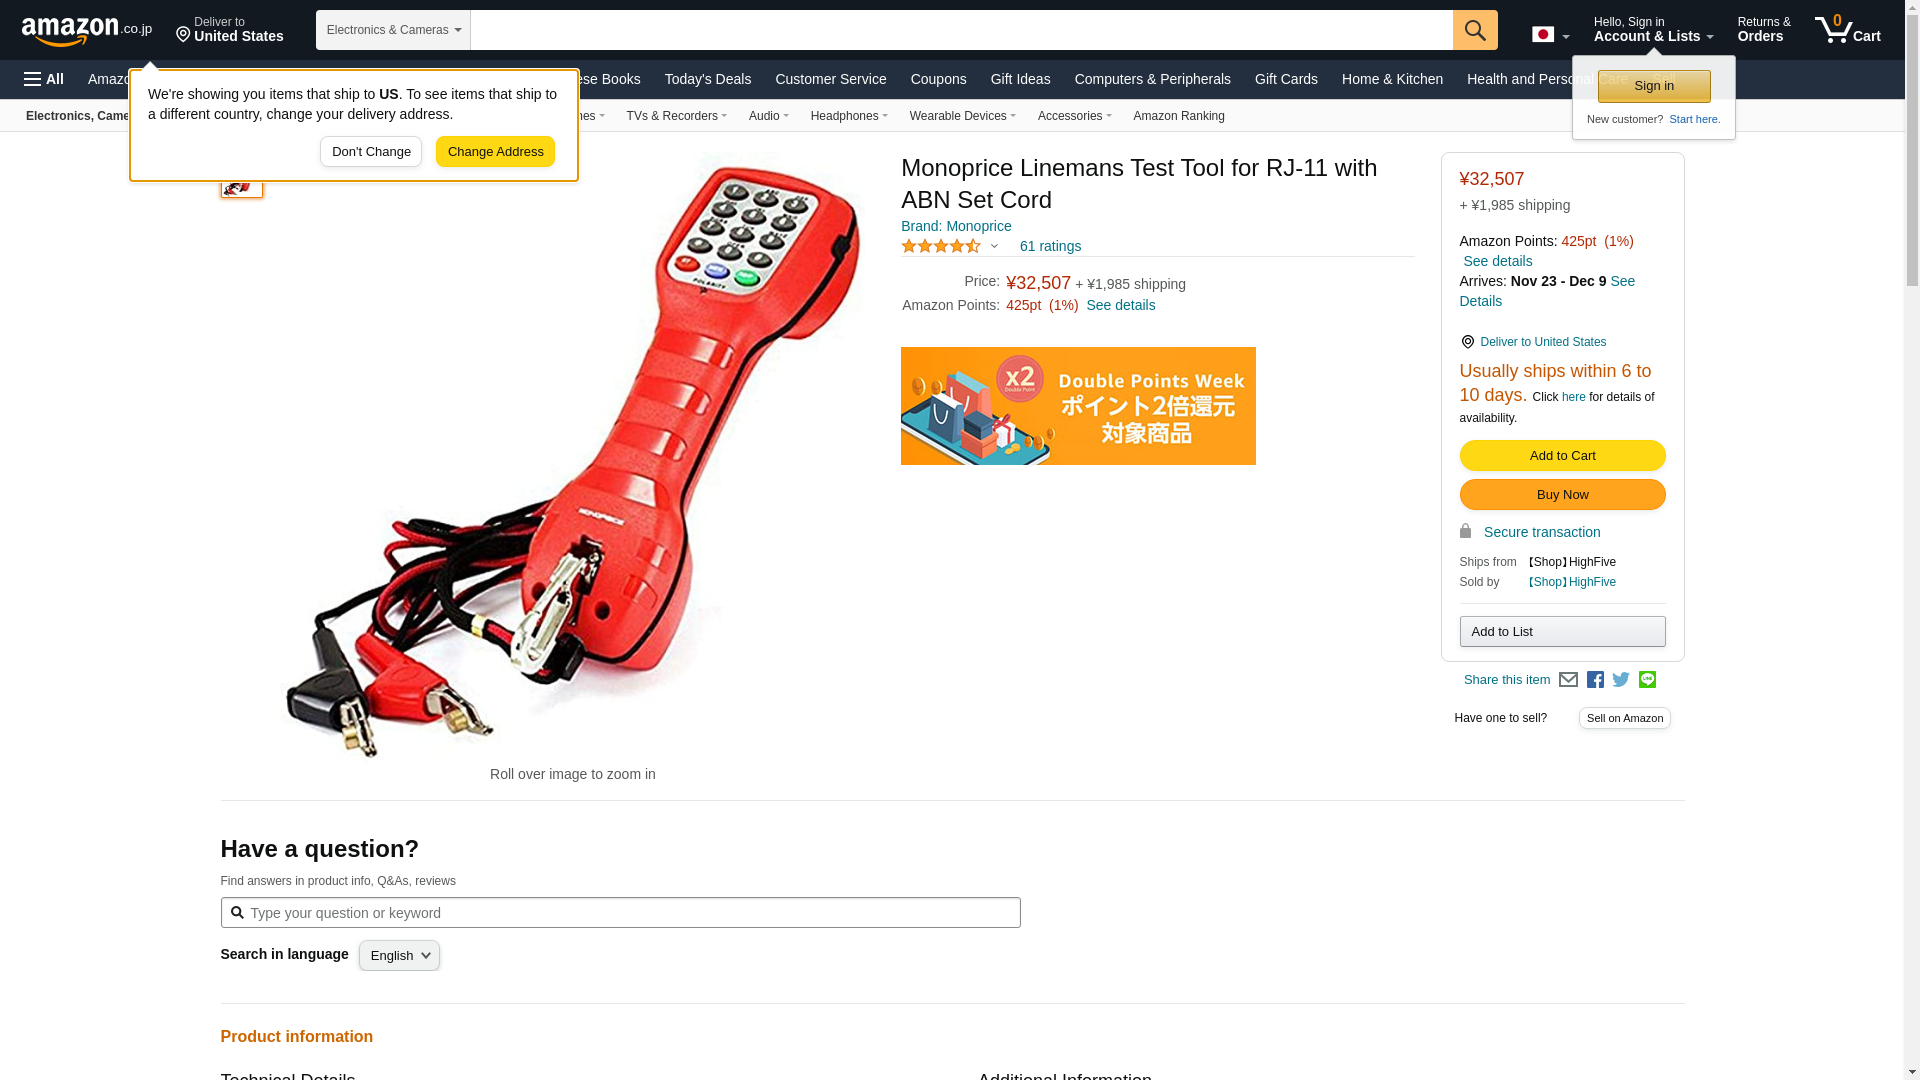Expand the Japan flag language selector
This screenshot has height=1080, width=1920.
click(x=1550, y=35)
